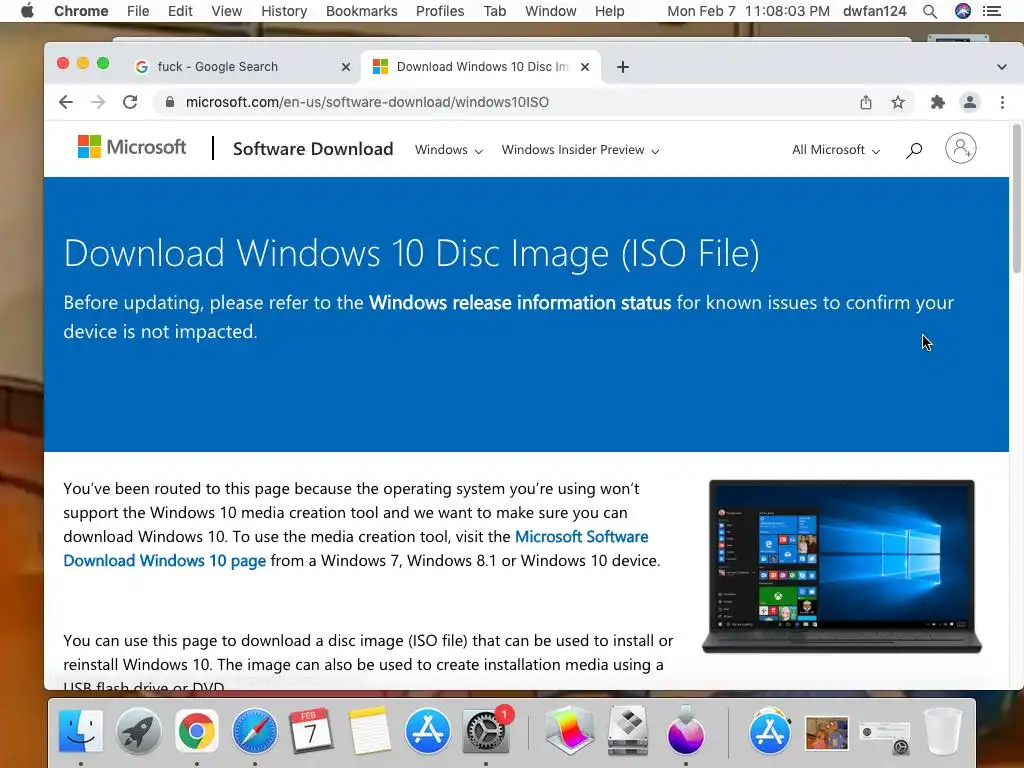This screenshot has height=768, width=1024.
Task: Open the Apple menu
Action: [x=27, y=11]
